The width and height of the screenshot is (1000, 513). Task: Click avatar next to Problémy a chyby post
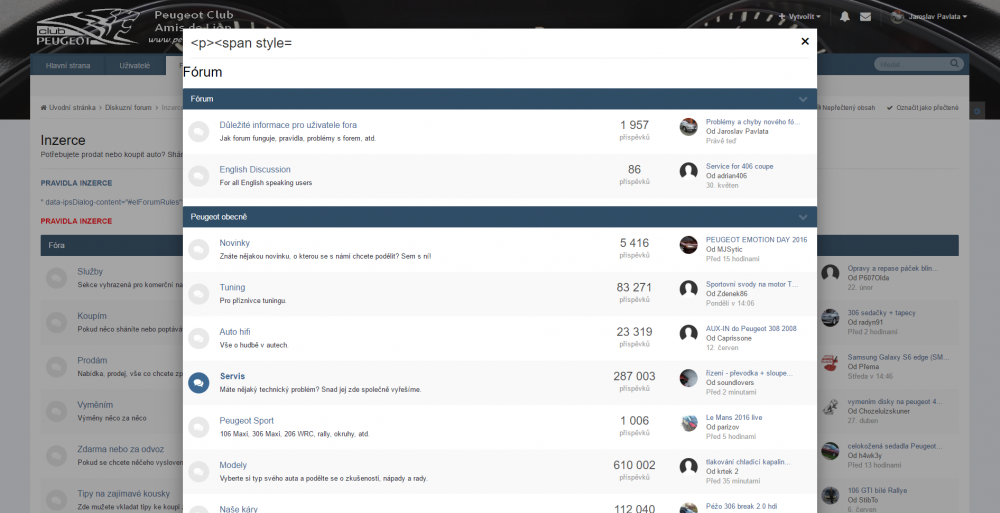click(688, 126)
